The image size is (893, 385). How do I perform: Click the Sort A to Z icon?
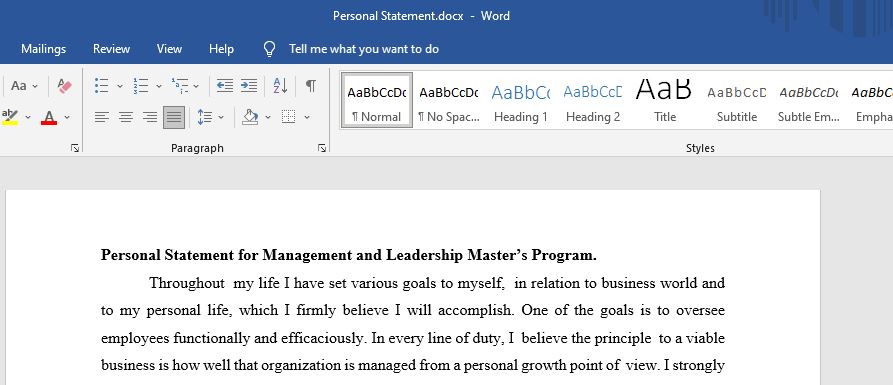tap(280, 86)
